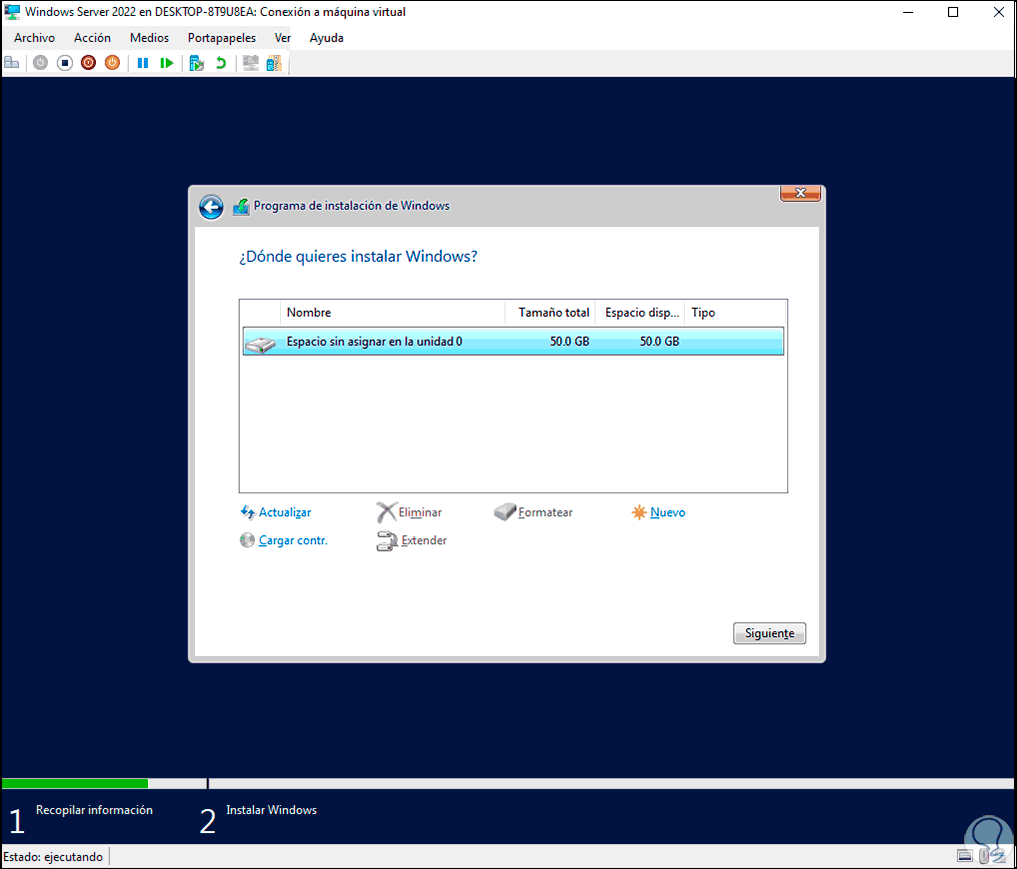The width and height of the screenshot is (1017, 869).
Task: Turn off the VM with the stop icon
Action: [64, 63]
